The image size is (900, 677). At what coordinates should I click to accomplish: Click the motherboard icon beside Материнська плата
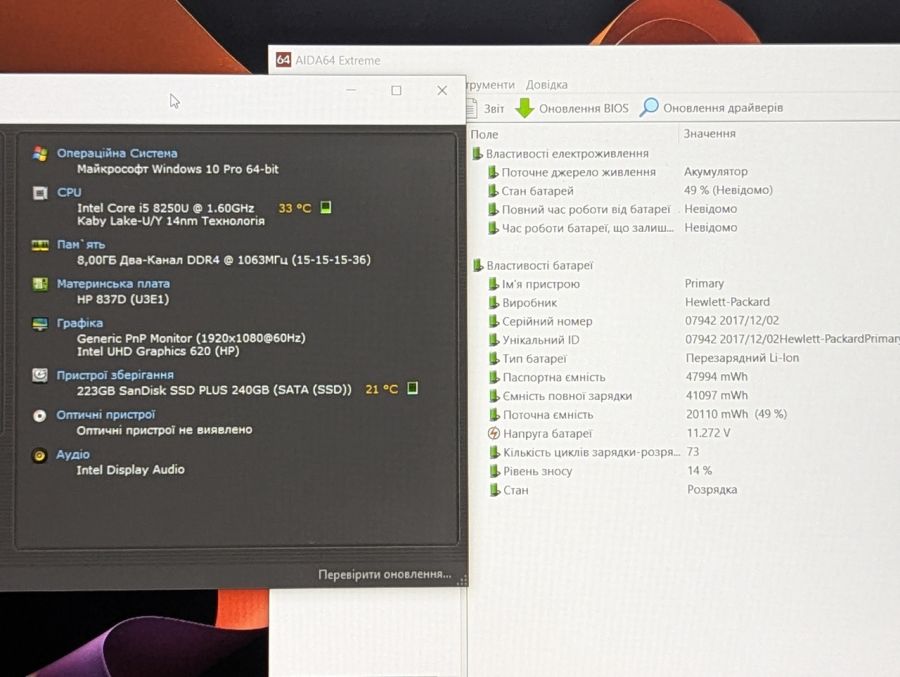tap(40, 284)
